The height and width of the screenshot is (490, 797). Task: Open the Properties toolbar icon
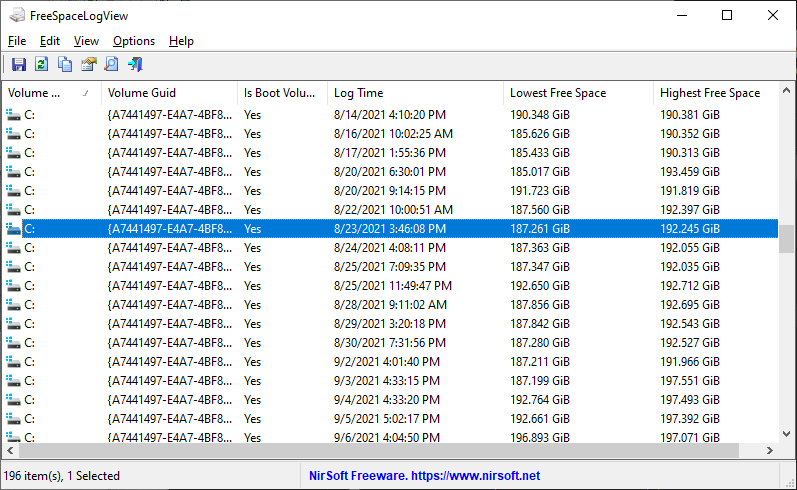(x=88, y=65)
